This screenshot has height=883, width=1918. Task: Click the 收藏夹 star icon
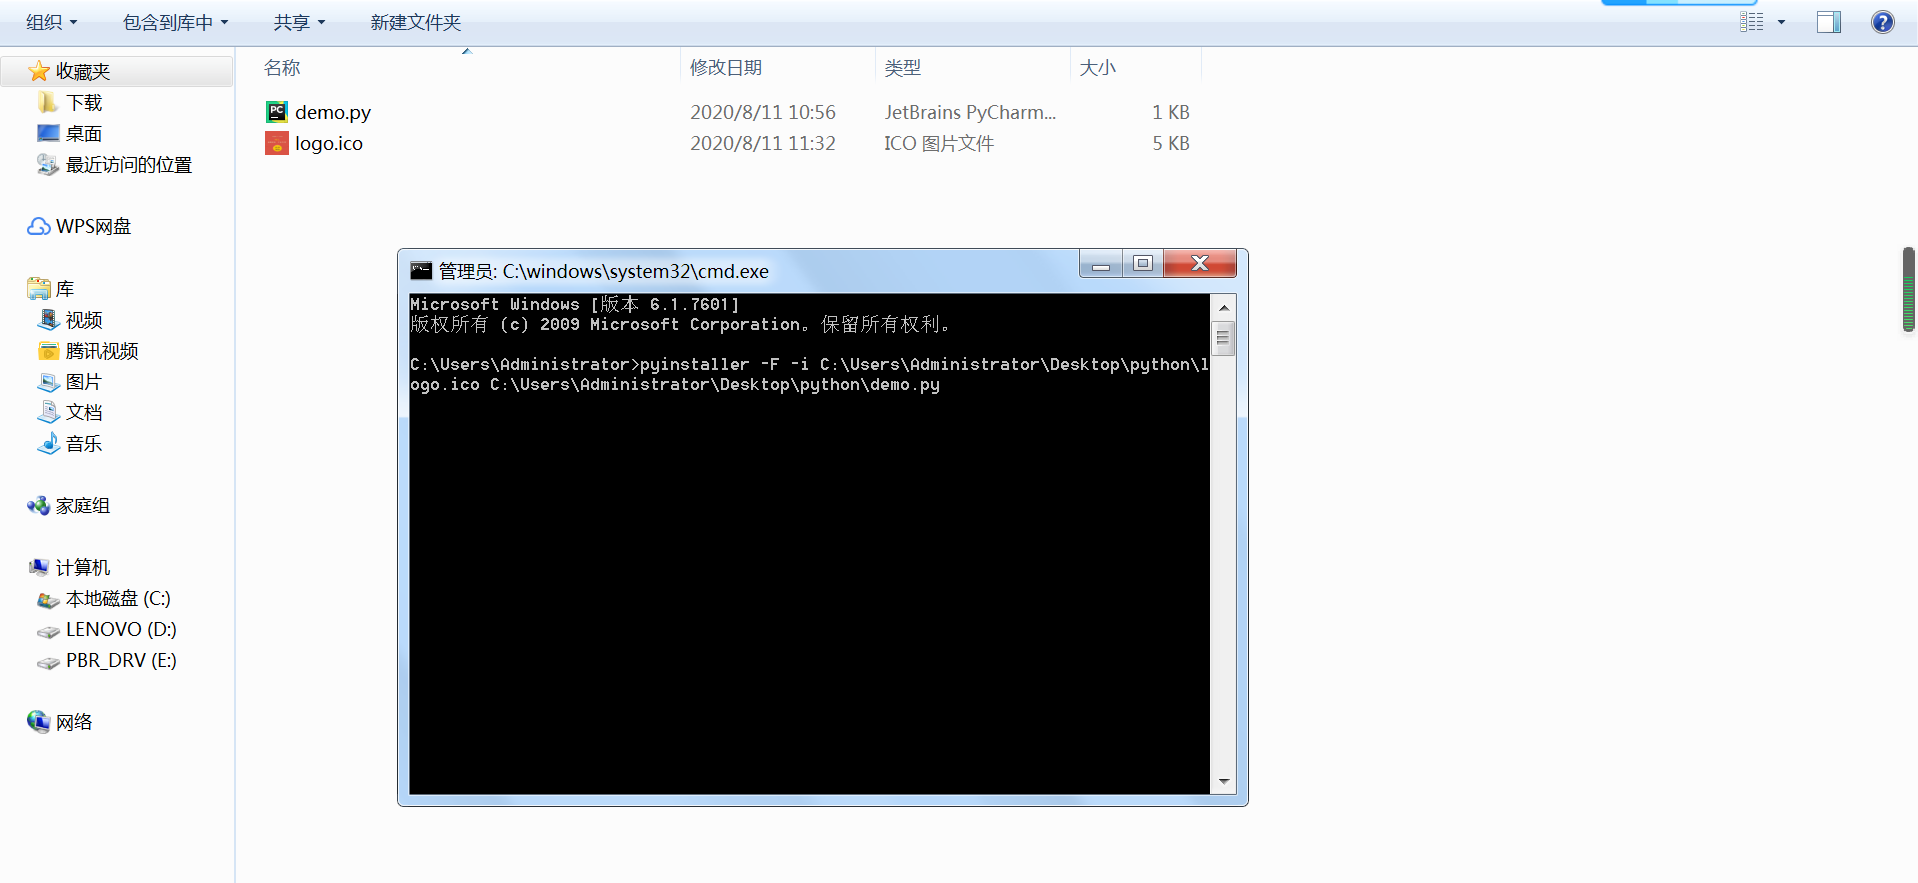[x=39, y=72]
